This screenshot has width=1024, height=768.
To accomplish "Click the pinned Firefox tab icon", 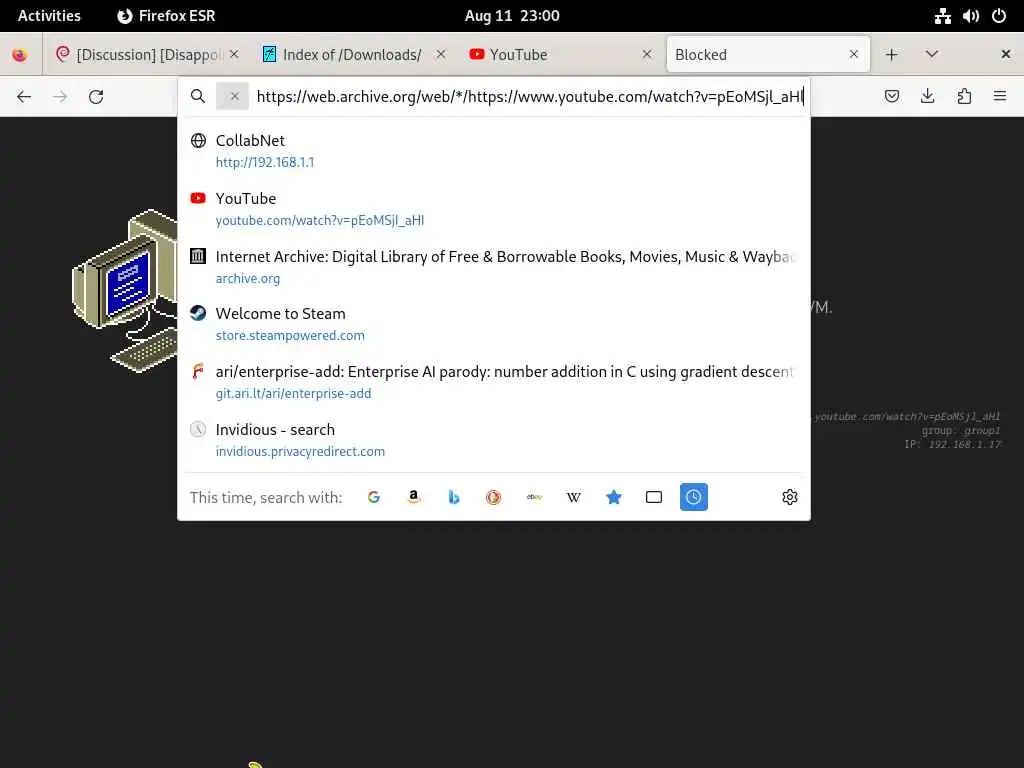I will pyautogui.click(x=20, y=55).
